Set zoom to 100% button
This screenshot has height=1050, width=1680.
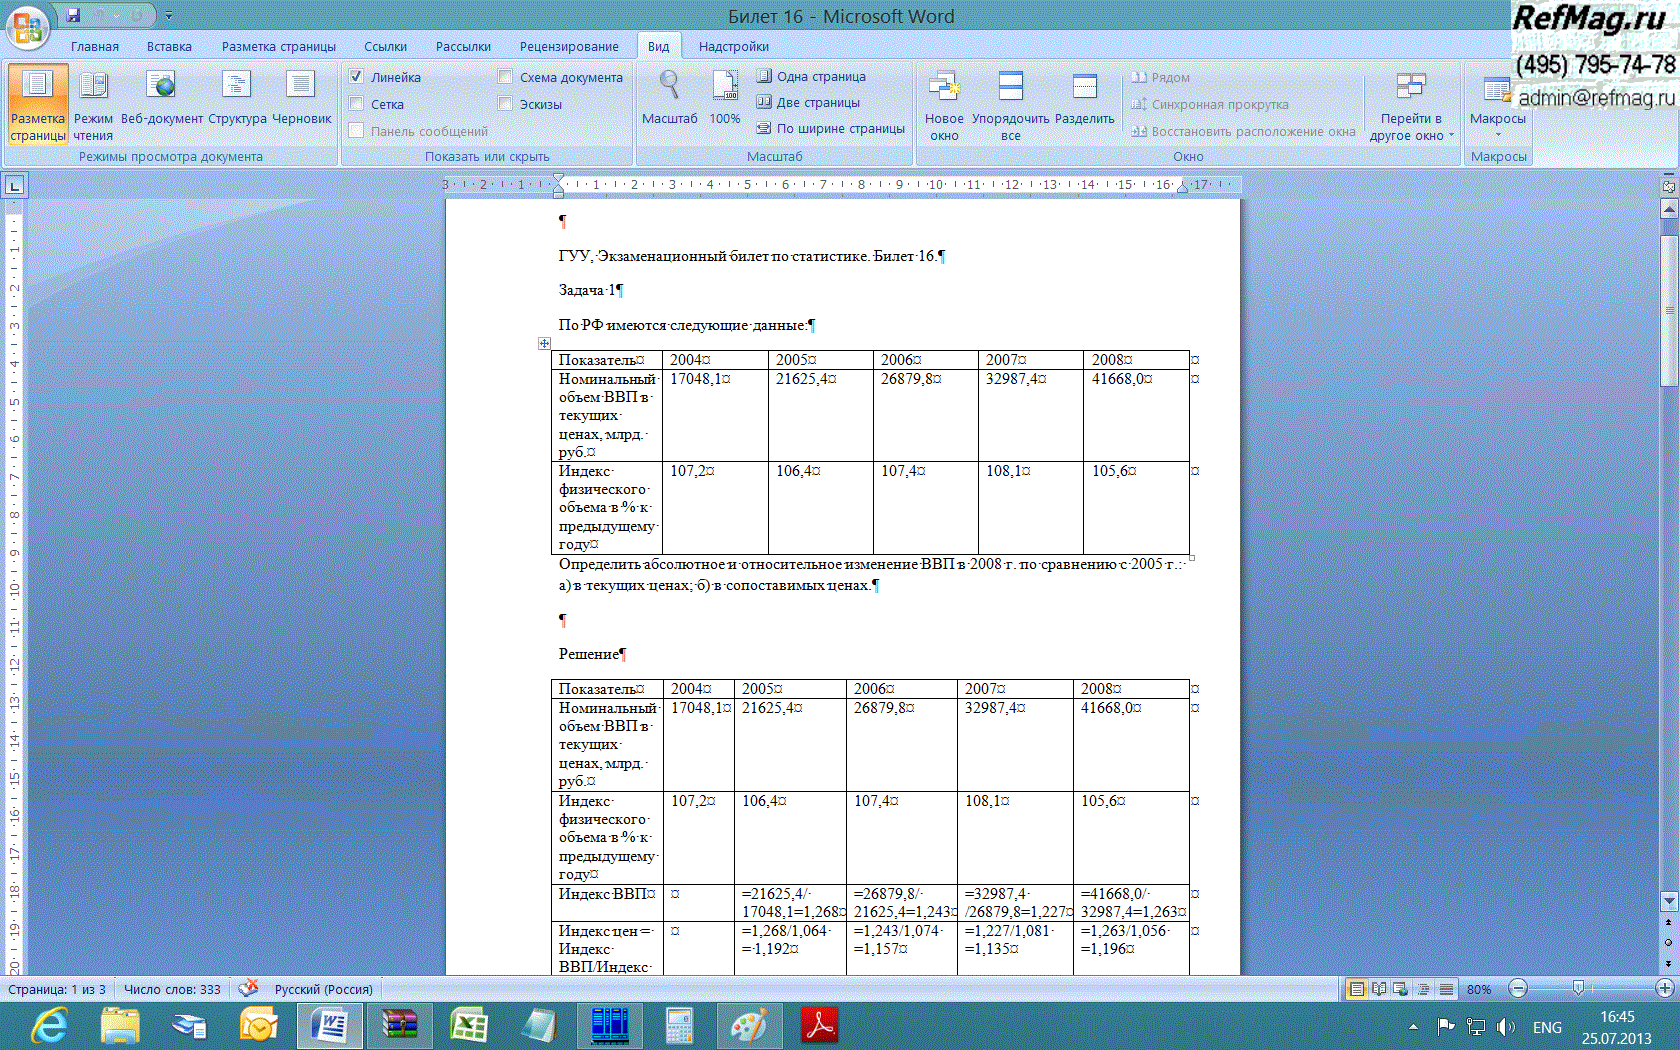(725, 97)
